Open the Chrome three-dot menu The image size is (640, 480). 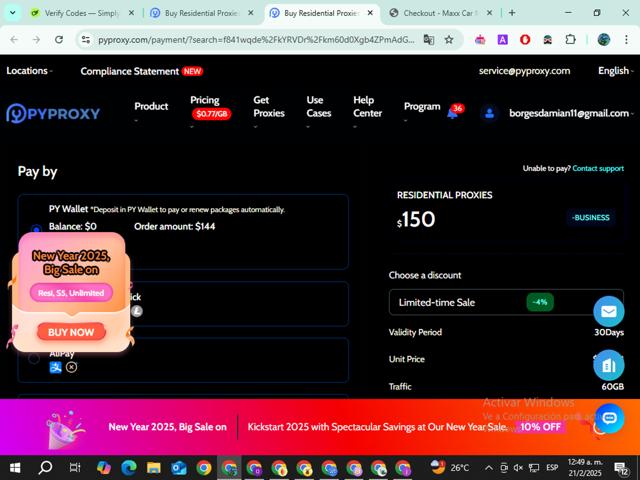(x=626, y=40)
